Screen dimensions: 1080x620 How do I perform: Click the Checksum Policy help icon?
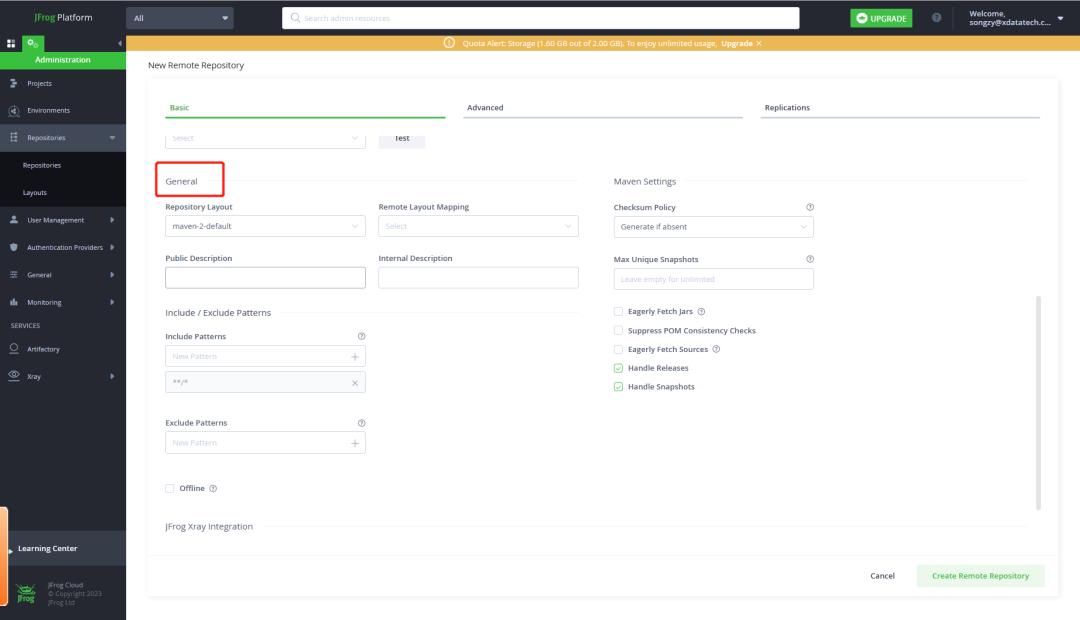click(809, 207)
